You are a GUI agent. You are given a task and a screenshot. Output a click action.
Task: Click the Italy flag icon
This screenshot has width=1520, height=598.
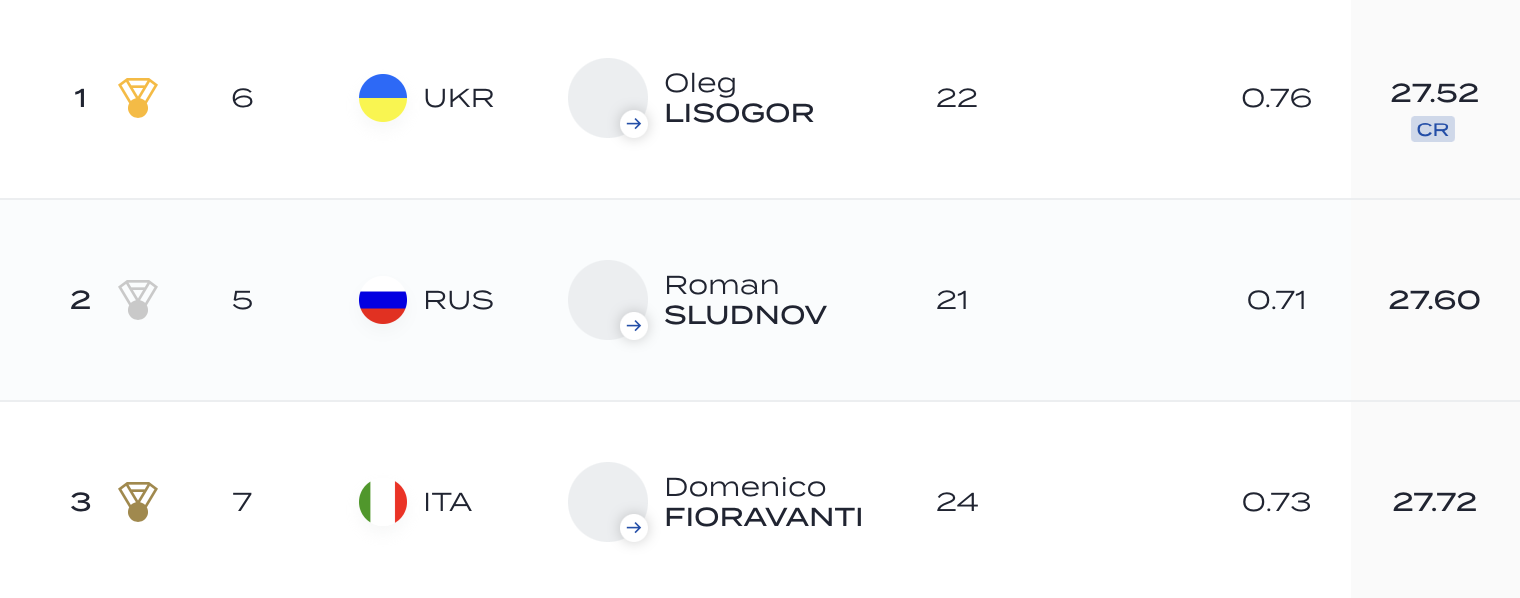[383, 502]
